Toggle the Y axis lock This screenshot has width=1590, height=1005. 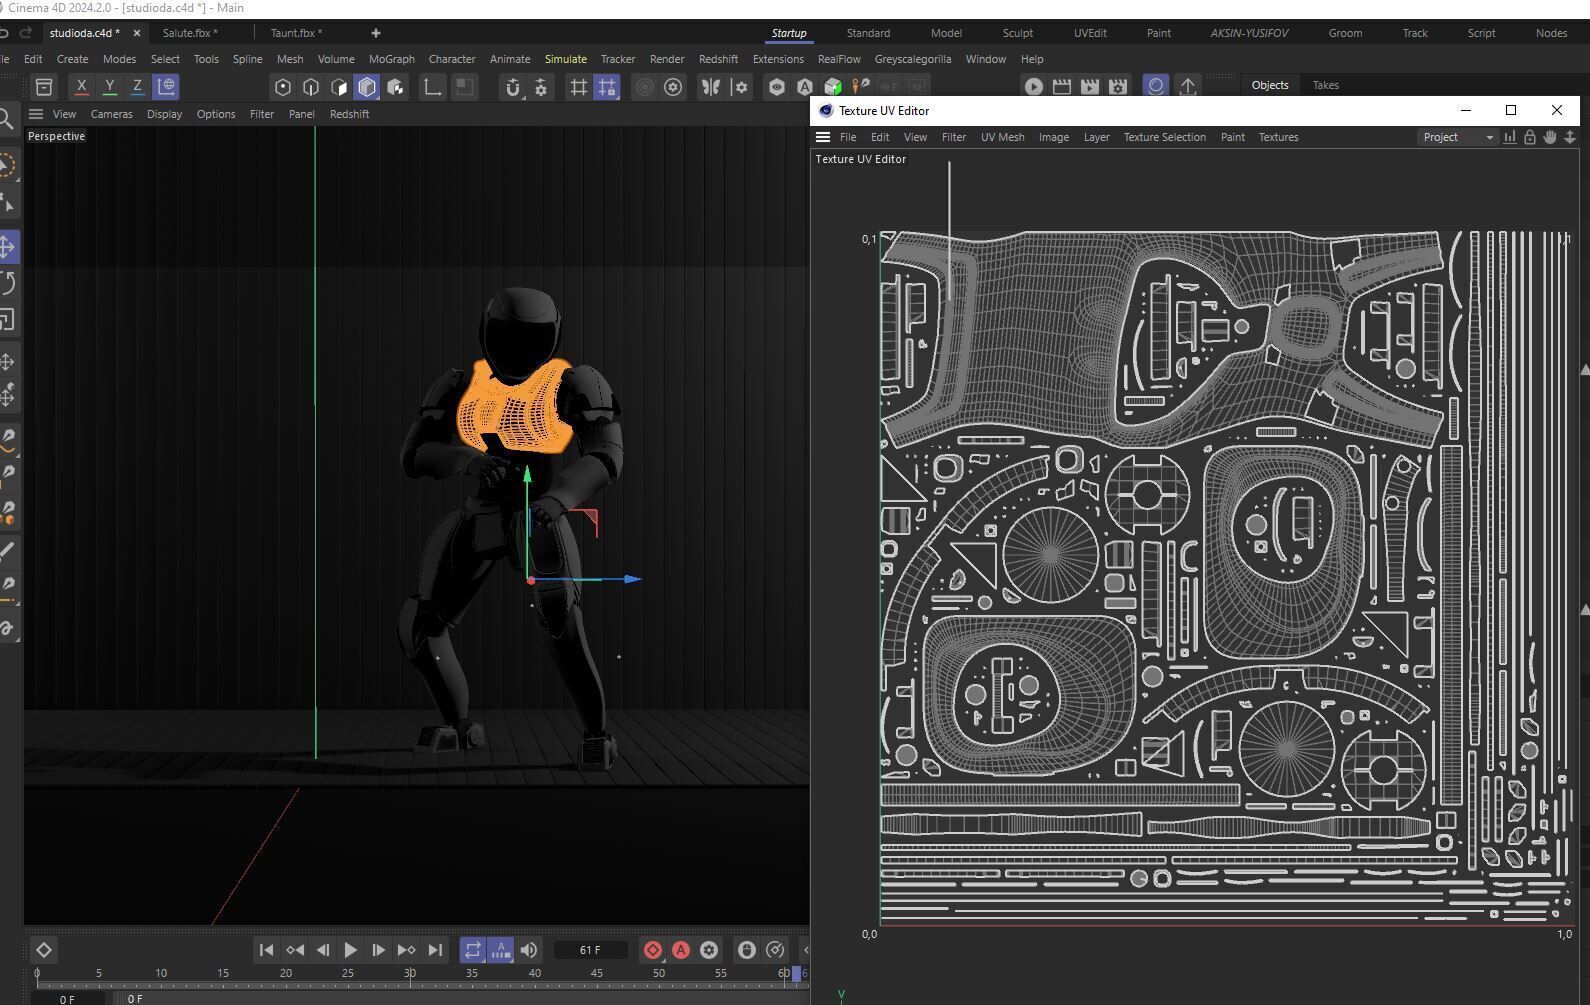pyautogui.click(x=110, y=87)
